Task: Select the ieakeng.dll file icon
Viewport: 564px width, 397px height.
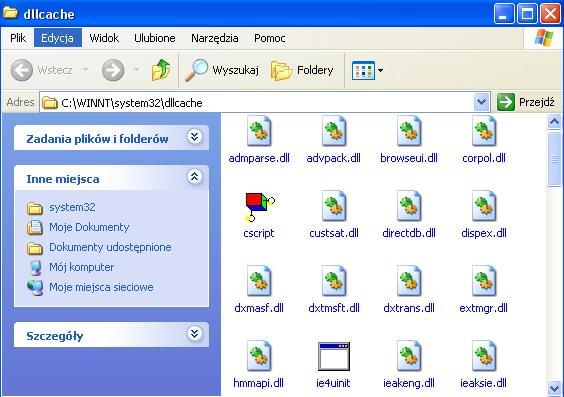Action: coord(409,356)
